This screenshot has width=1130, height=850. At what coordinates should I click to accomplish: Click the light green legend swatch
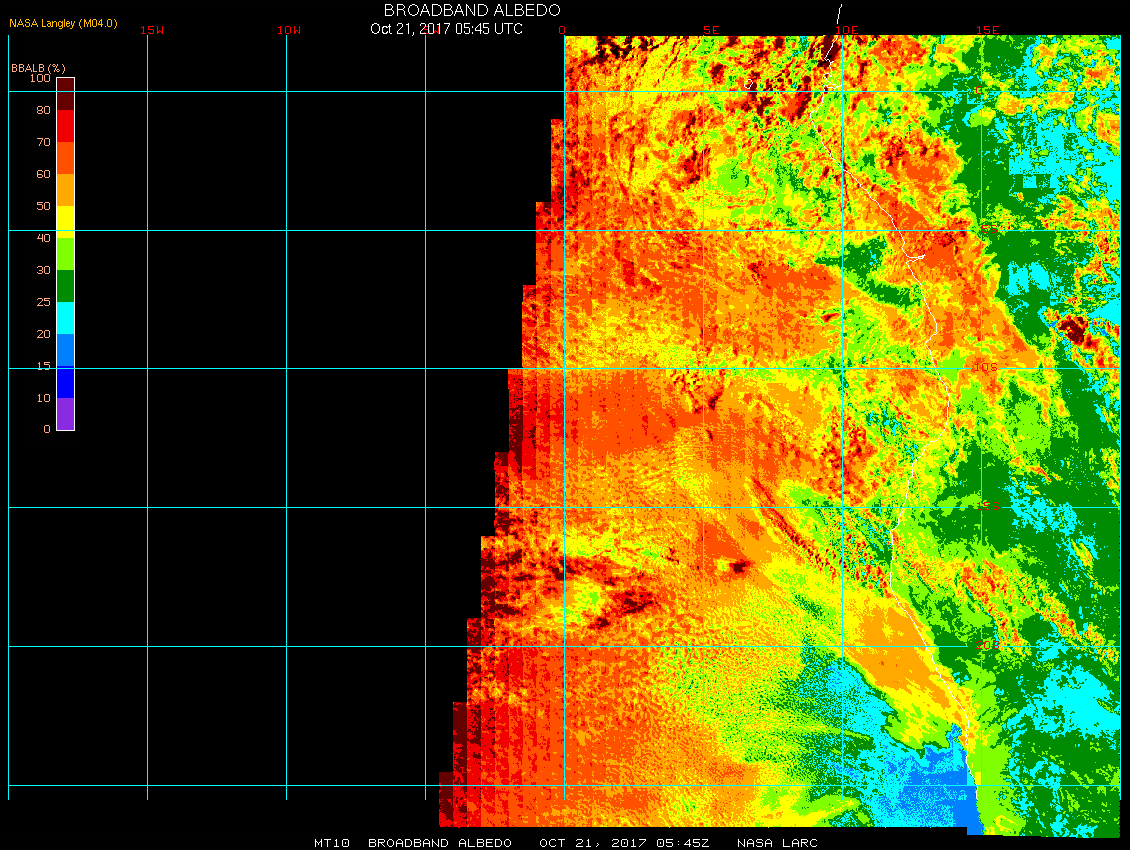coord(65,254)
